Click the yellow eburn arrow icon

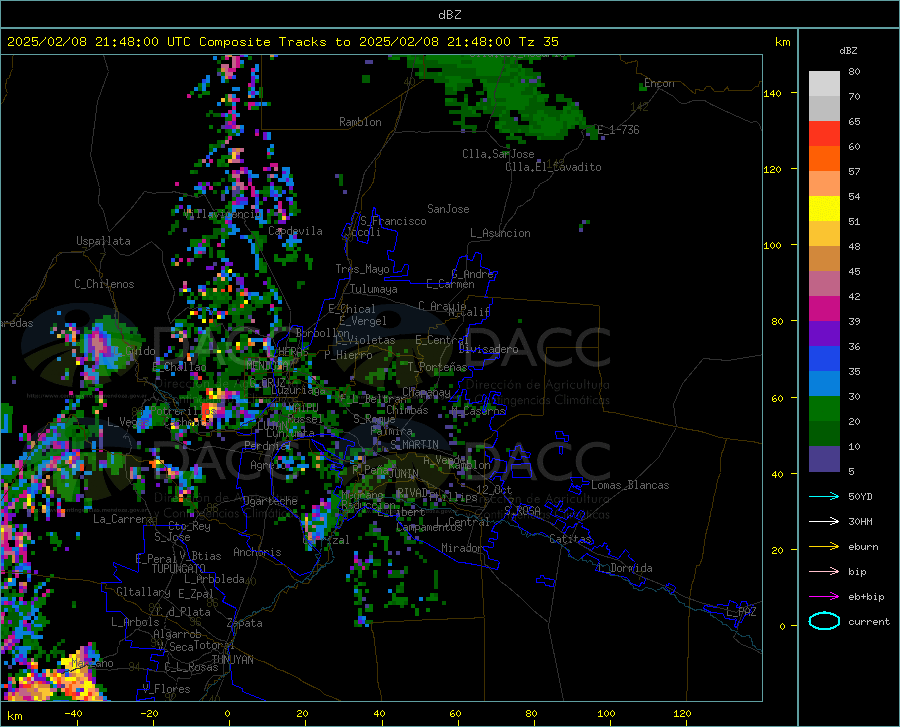point(824,547)
